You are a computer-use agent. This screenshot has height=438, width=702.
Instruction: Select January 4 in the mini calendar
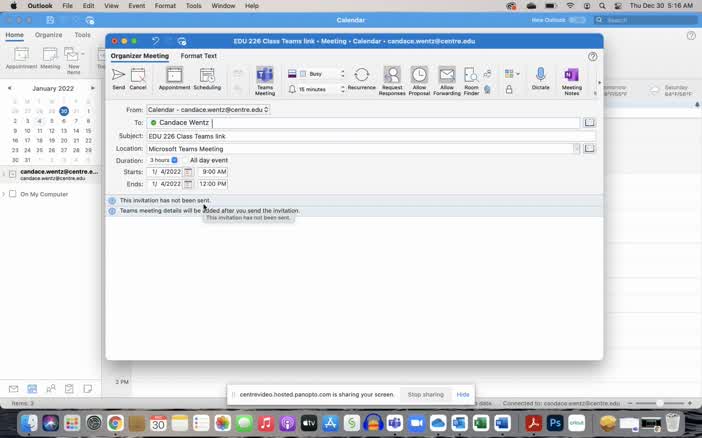39,121
